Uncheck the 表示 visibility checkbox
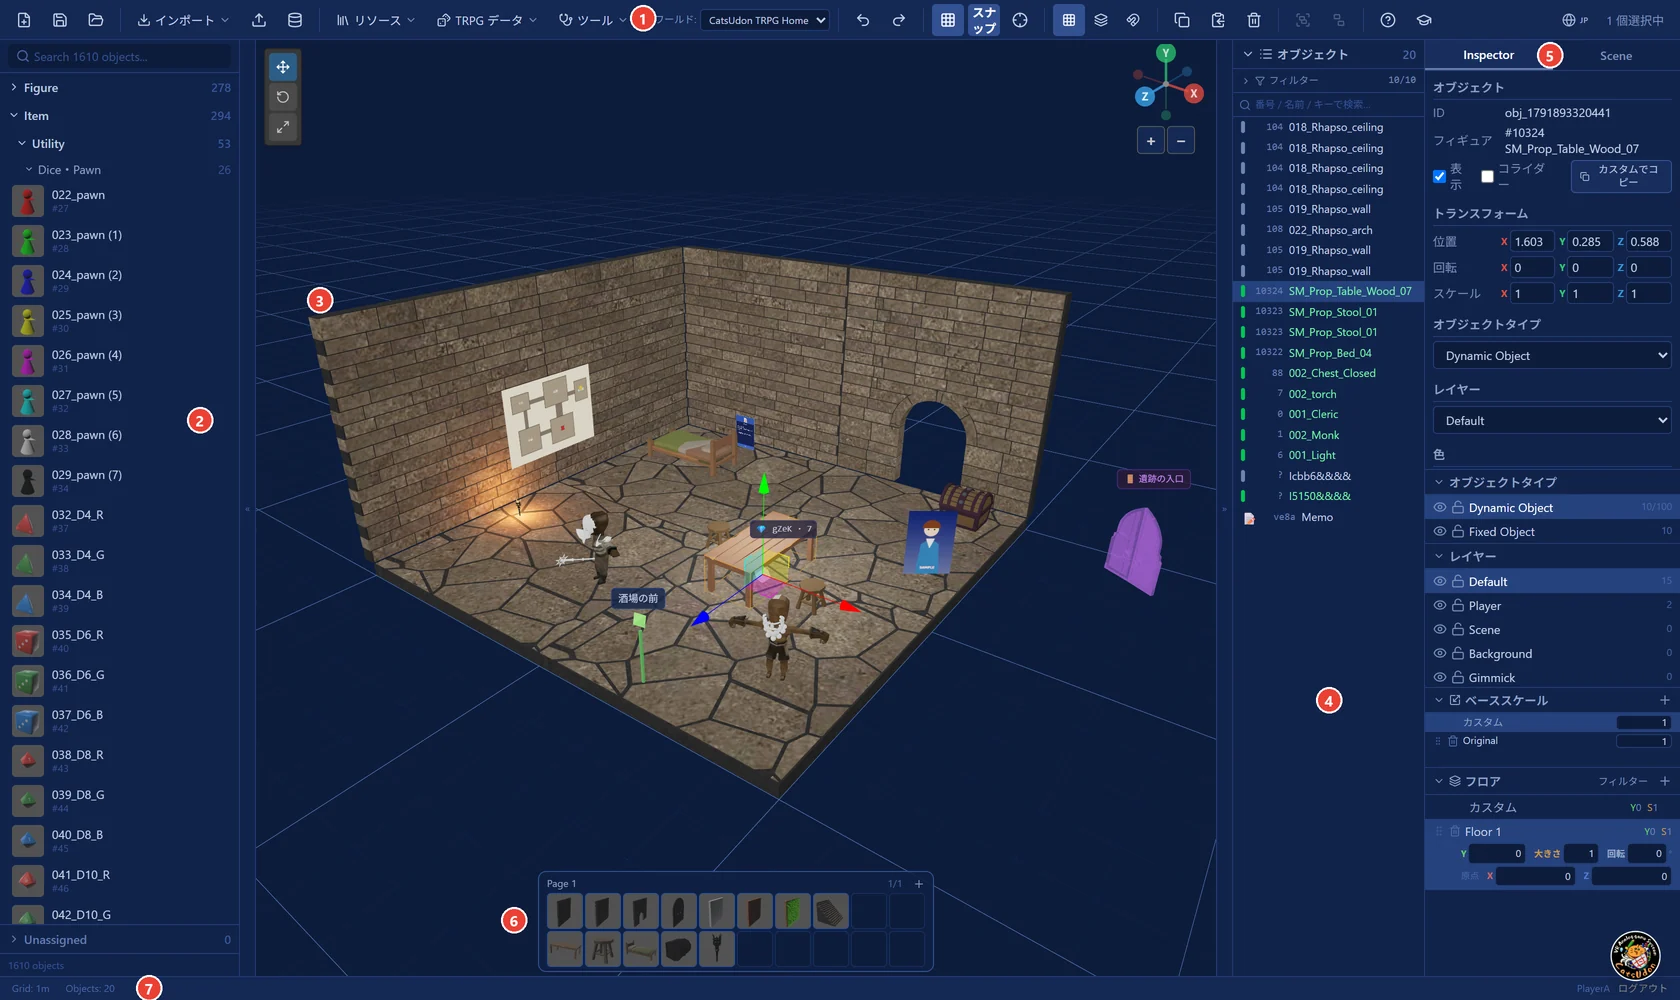This screenshot has width=1680, height=1000. [x=1440, y=176]
